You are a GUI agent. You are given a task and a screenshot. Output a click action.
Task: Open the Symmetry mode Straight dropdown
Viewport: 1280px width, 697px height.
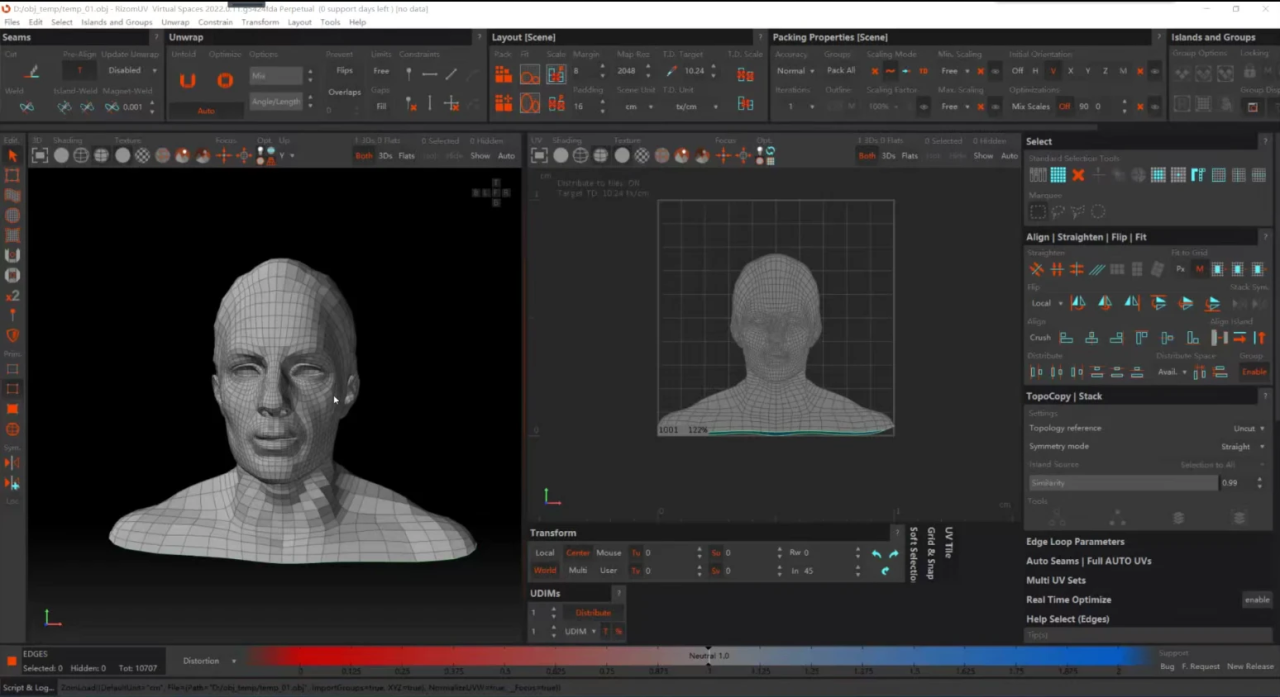pyautogui.click(x=1241, y=446)
